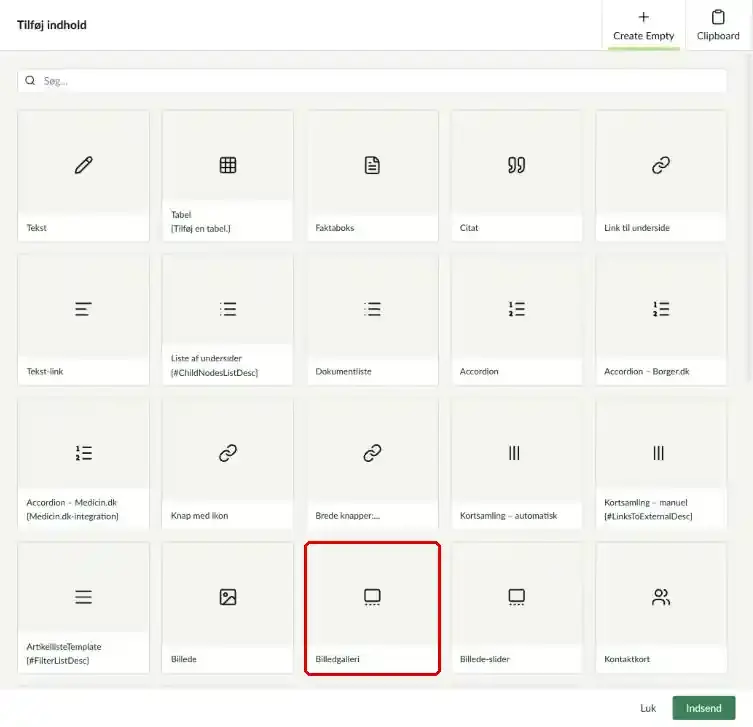
Task: Select the Citat quotation marks icon
Action: [516, 165]
